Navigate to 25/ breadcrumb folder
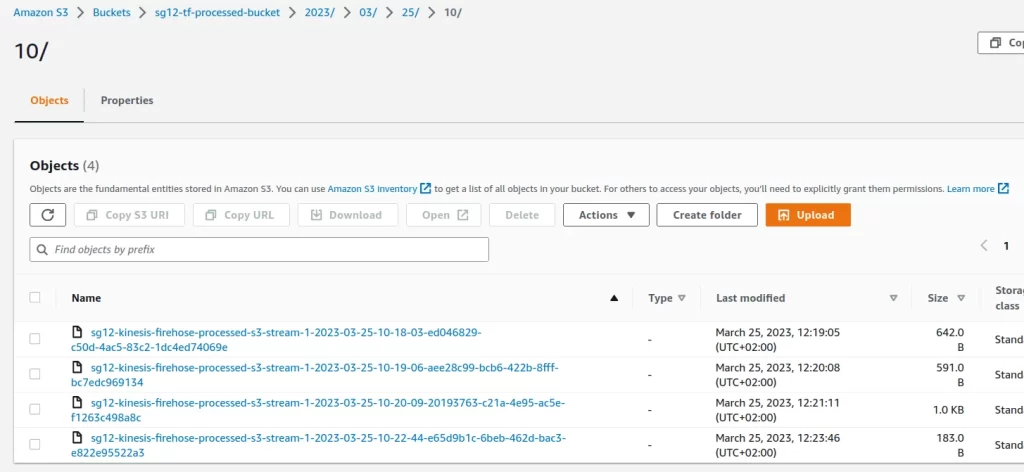 coord(410,12)
